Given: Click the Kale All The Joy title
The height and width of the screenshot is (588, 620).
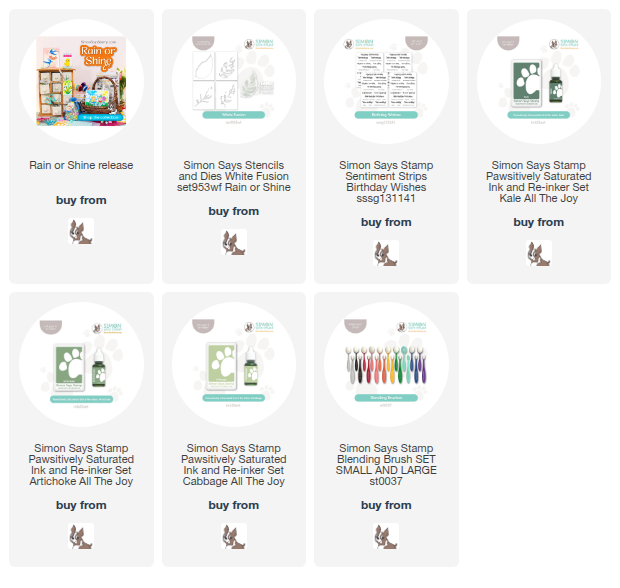Looking at the screenshot, I should click(x=539, y=182).
